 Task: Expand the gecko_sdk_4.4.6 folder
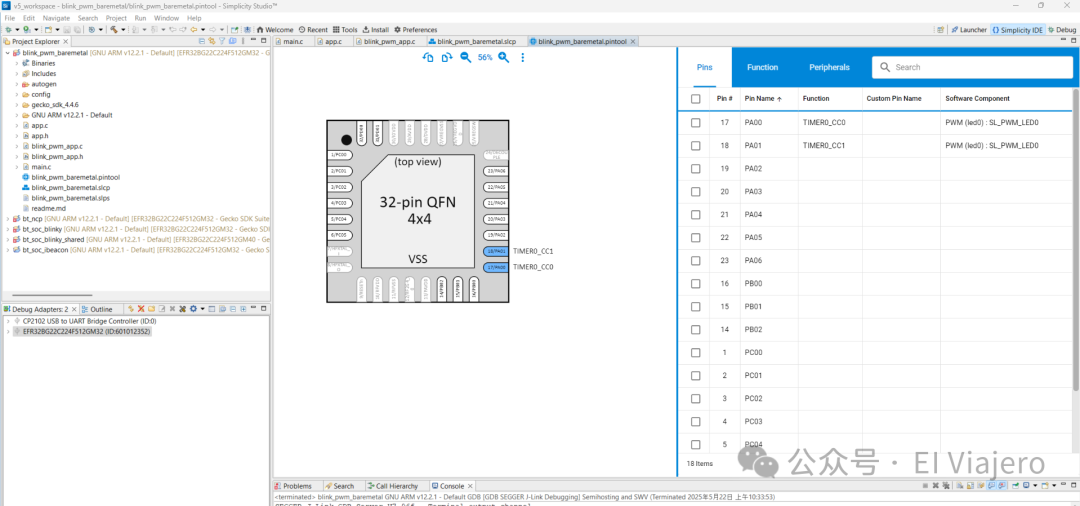pos(17,105)
